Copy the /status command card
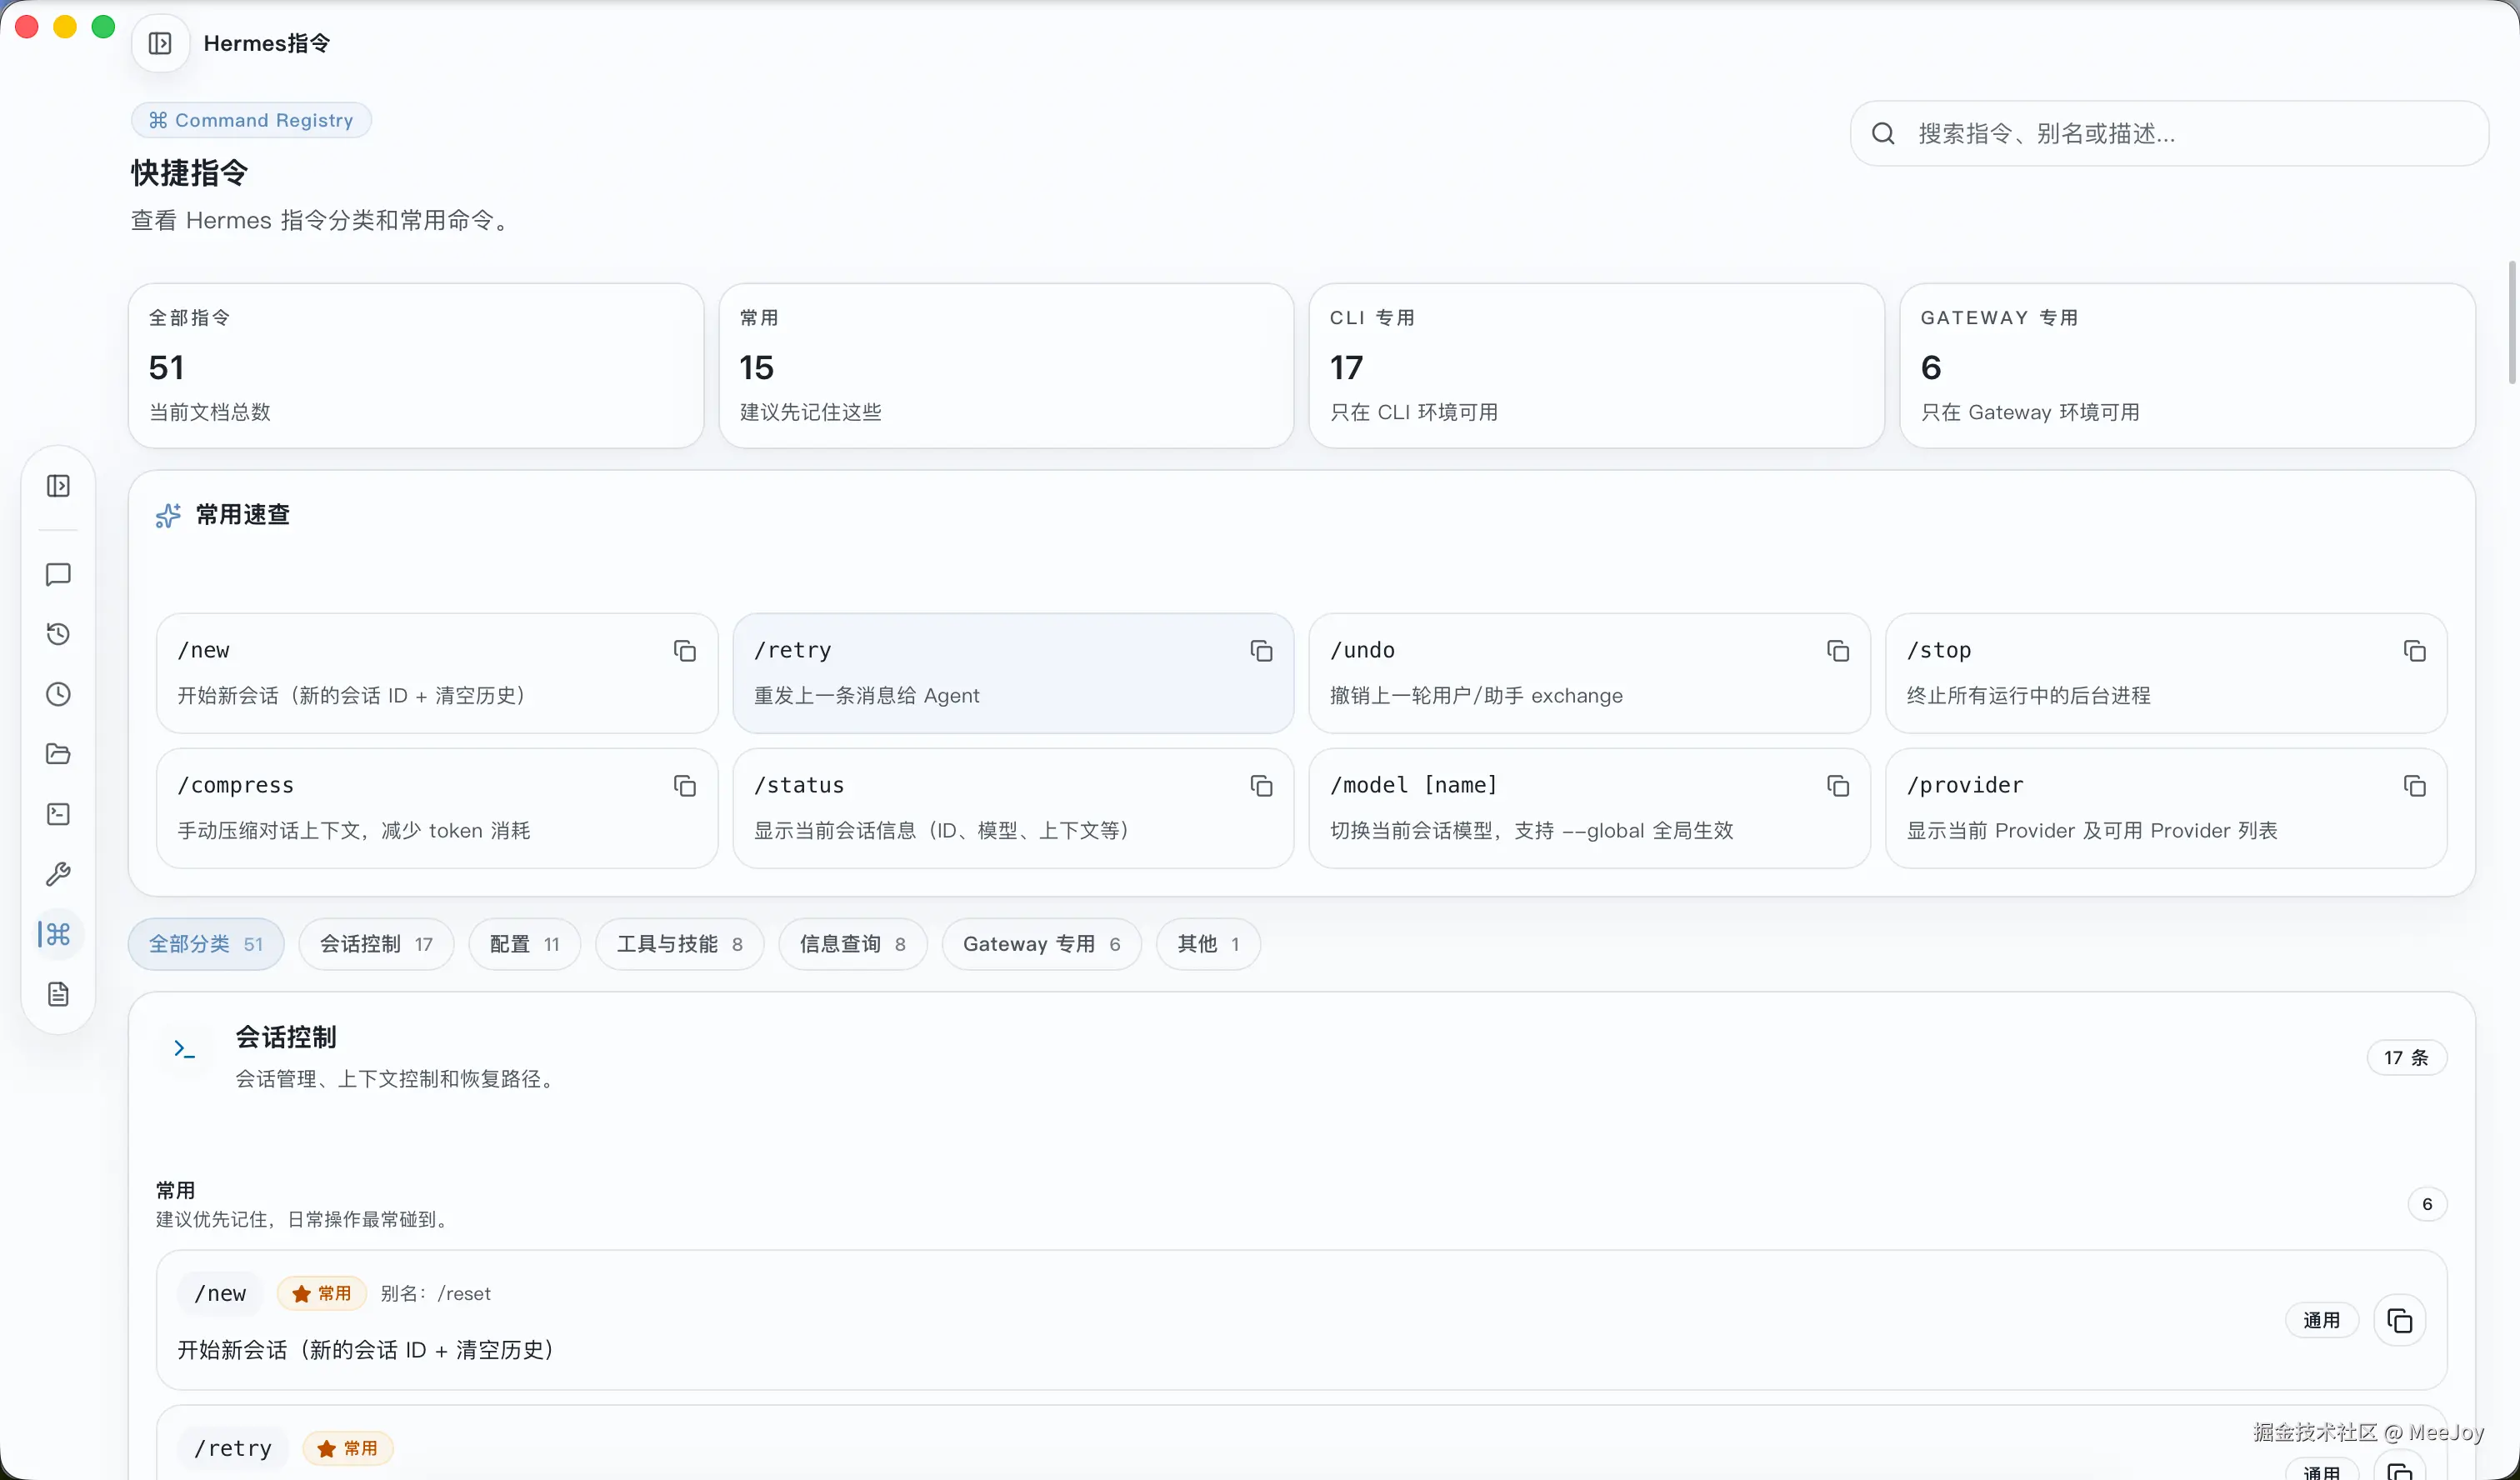The width and height of the screenshot is (2520, 1480). (x=1261, y=786)
